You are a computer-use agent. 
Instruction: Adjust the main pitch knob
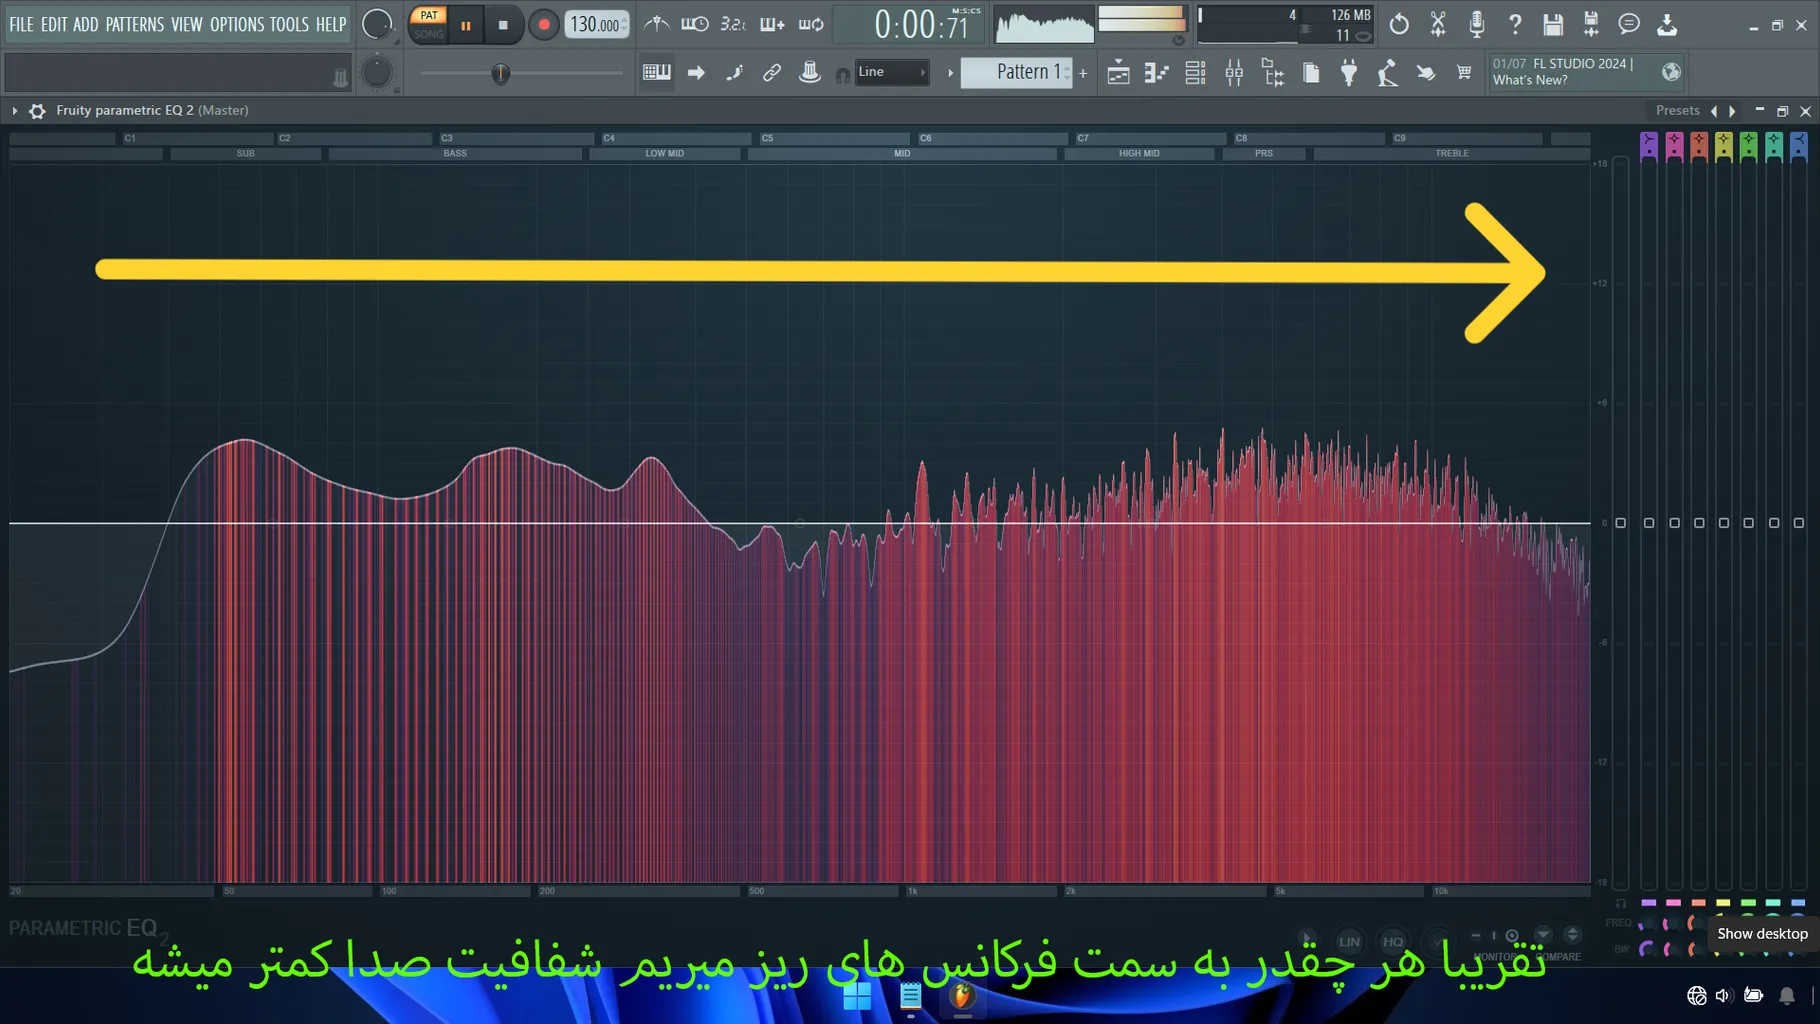[377, 72]
